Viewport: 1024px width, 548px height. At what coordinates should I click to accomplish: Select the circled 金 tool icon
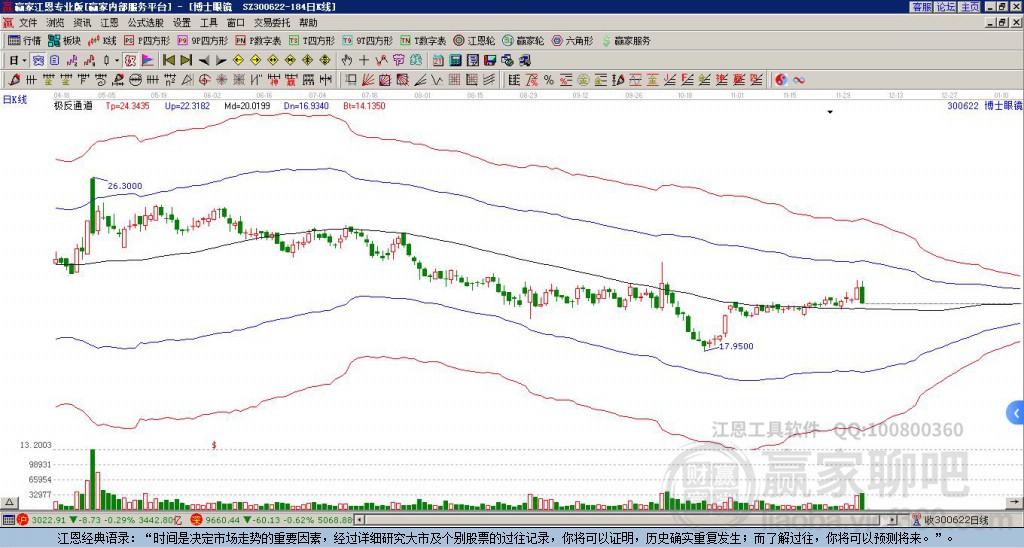coord(583,80)
